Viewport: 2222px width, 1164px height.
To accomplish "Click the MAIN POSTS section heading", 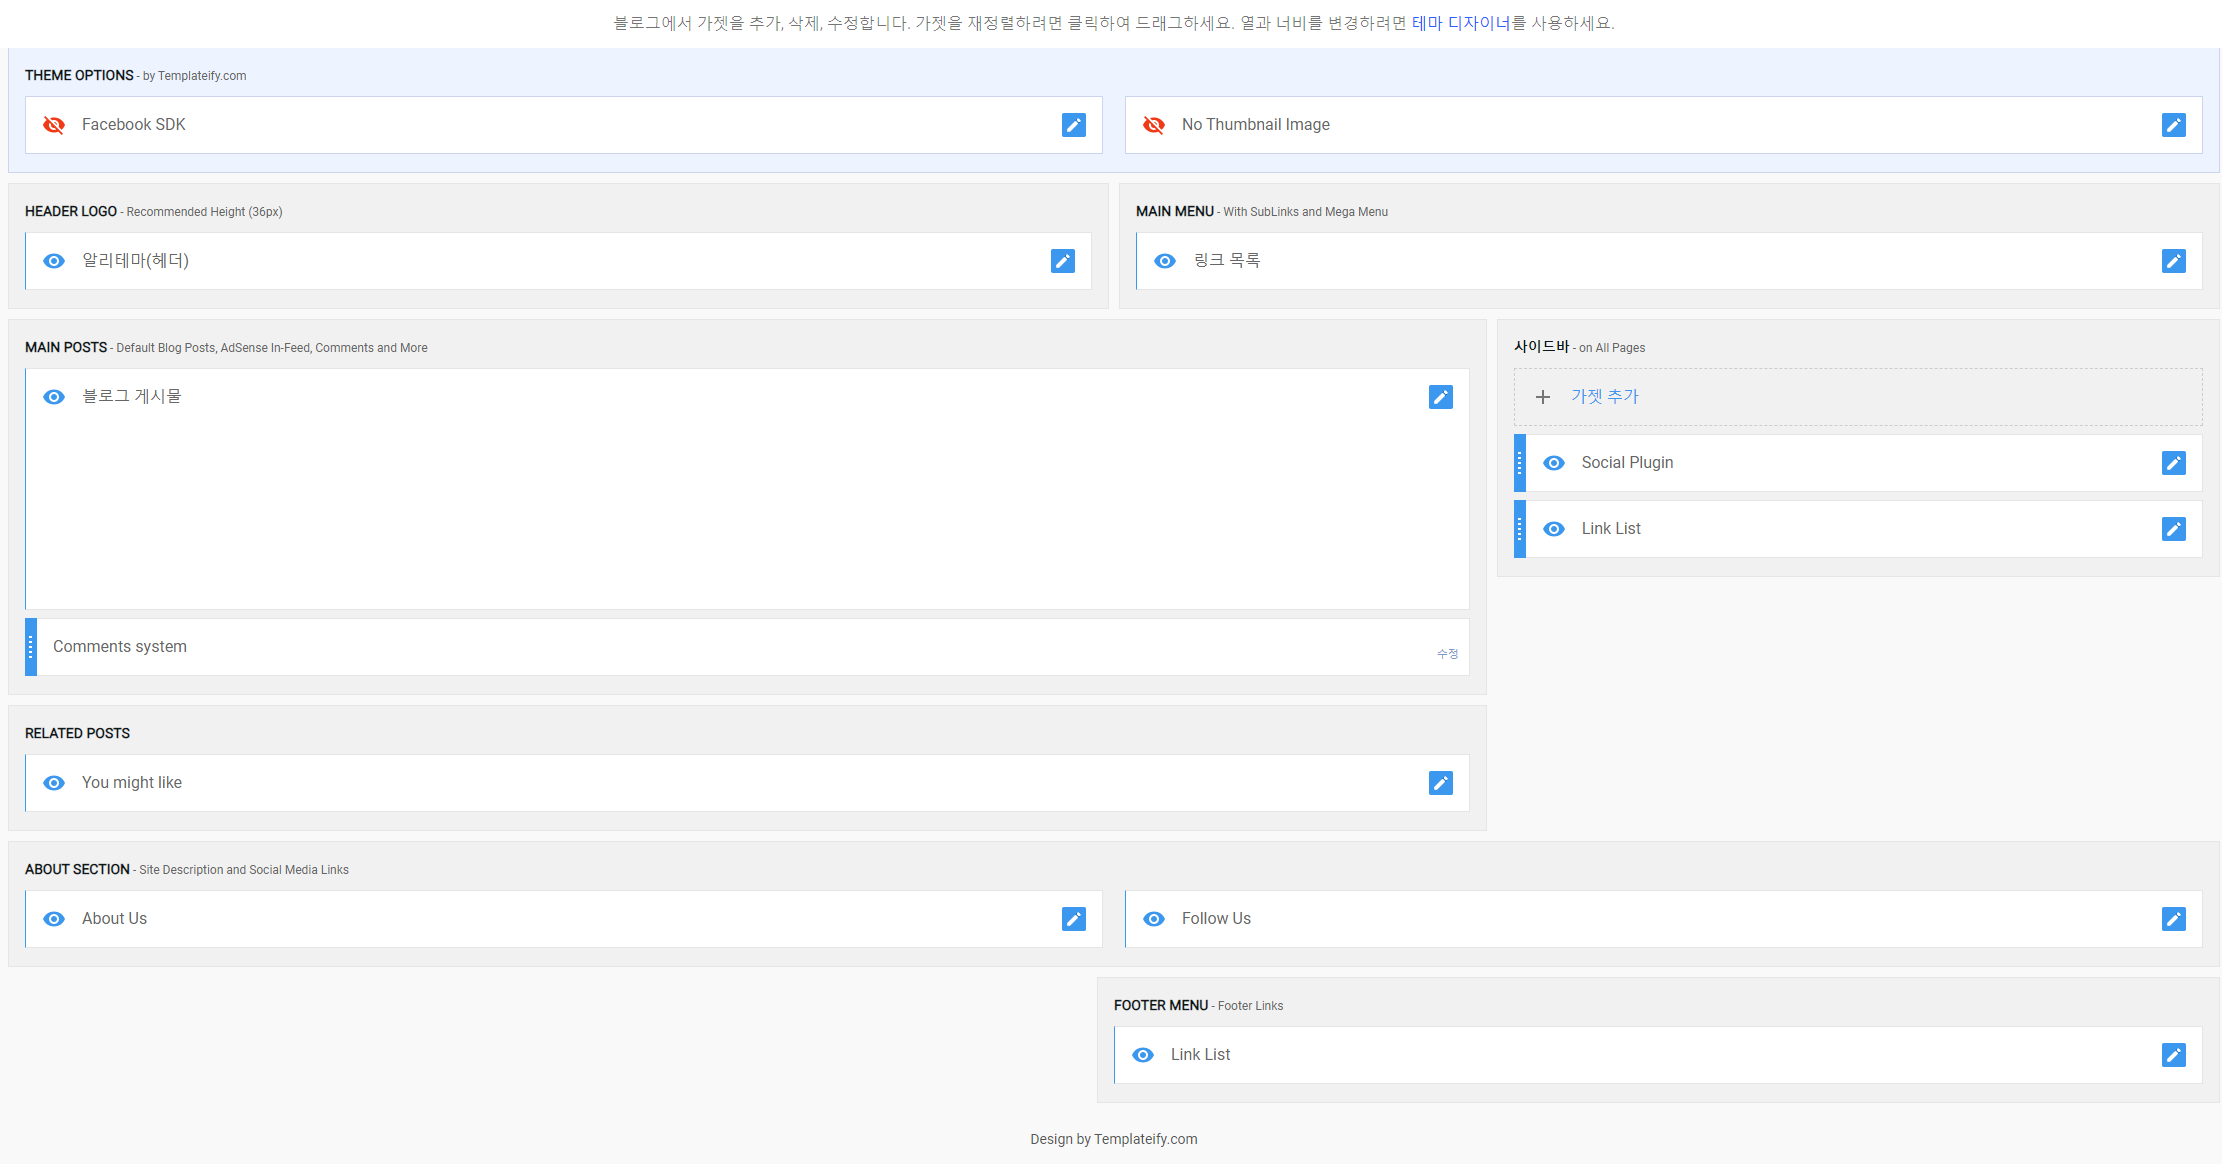I will (x=66, y=348).
